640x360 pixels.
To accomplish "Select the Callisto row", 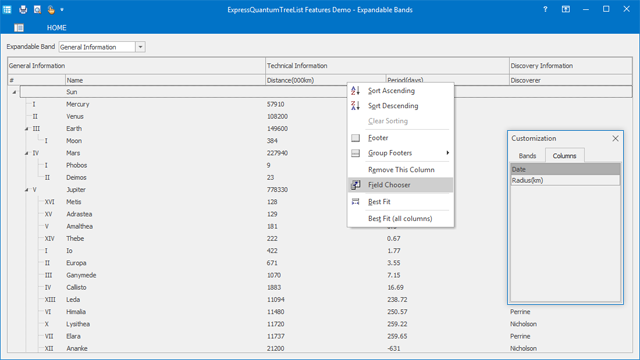I will (x=320, y=288).
